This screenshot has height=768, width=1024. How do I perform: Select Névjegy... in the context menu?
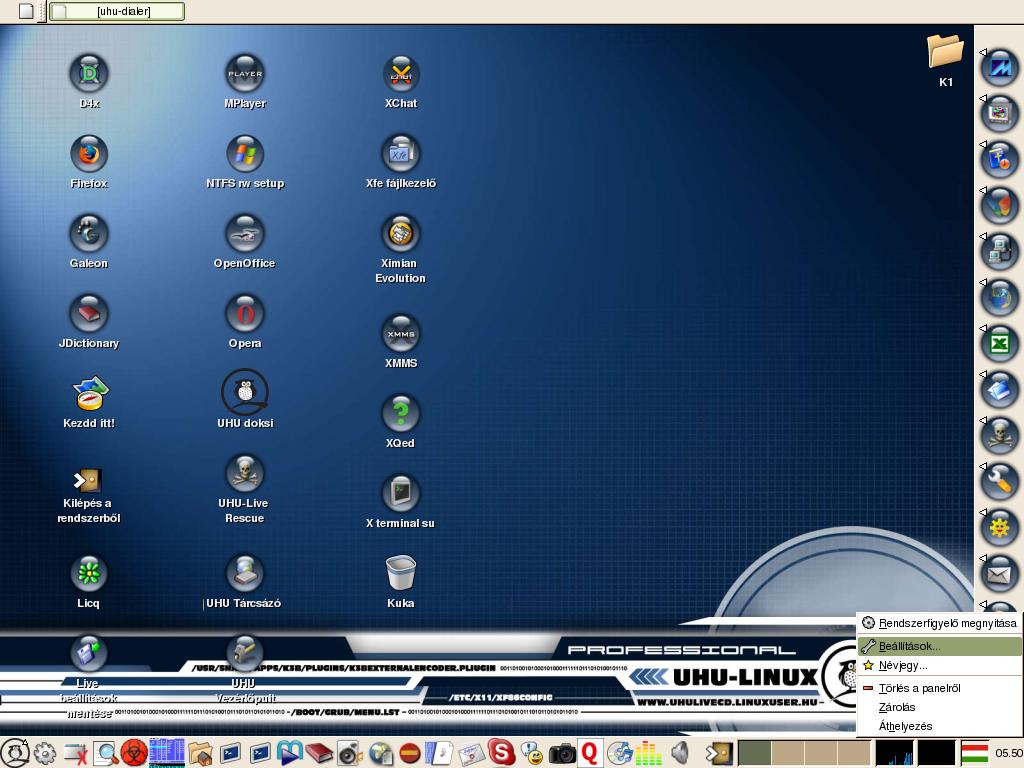pyautogui.click(x=940, y=665)
